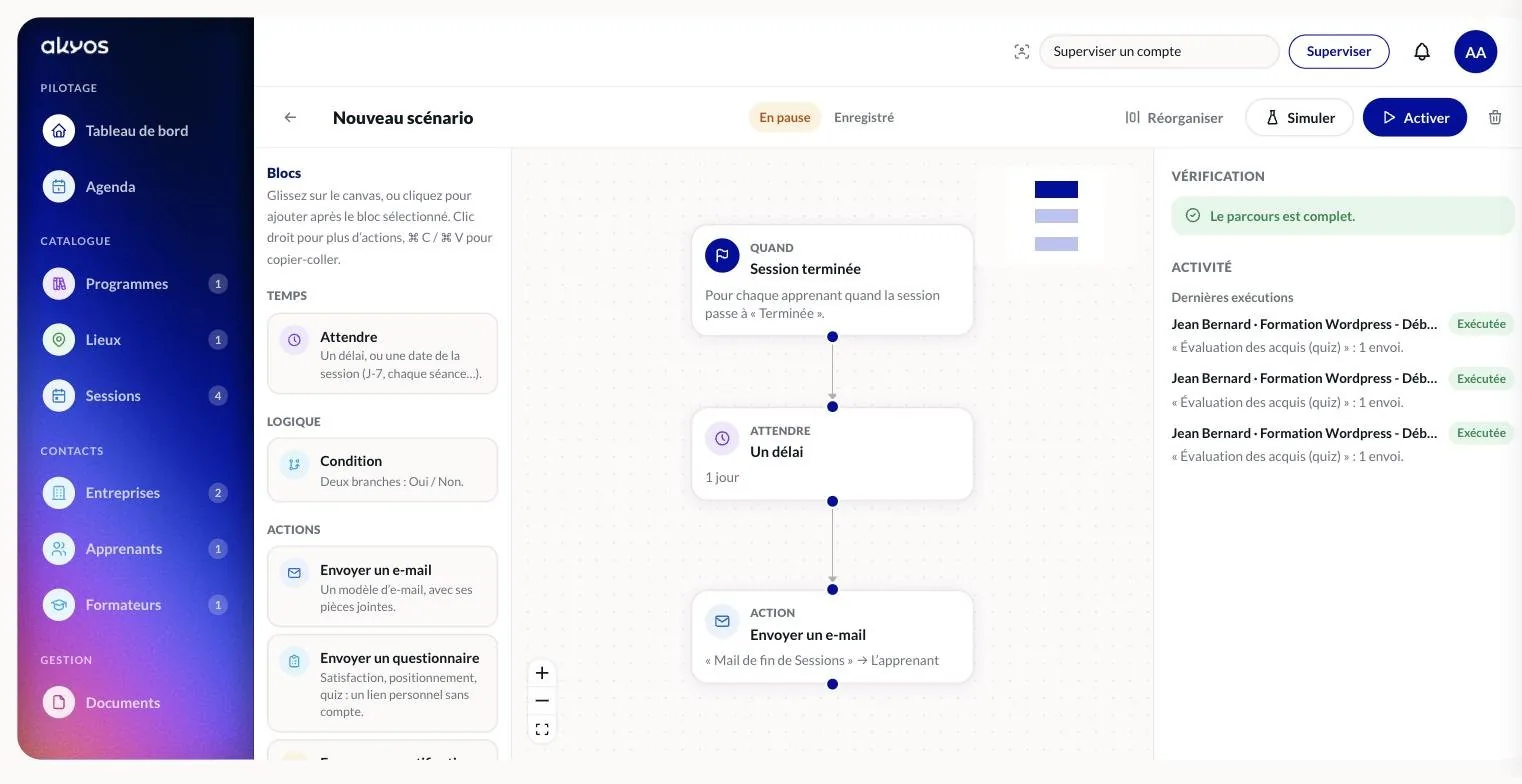Click the Superviser un compte field
1522x784 pixels.
[x=1159, y=52]
